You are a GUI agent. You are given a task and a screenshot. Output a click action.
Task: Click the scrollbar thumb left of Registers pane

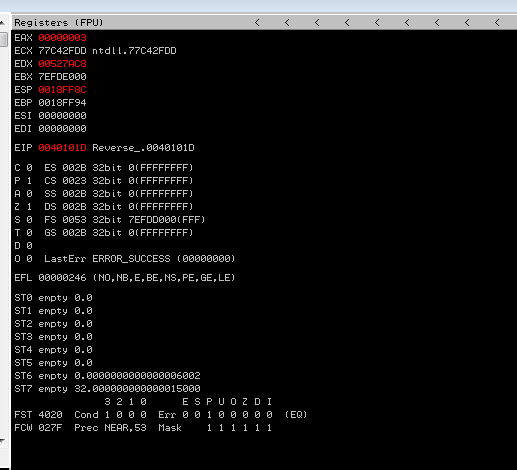click(x=3, y=39)
